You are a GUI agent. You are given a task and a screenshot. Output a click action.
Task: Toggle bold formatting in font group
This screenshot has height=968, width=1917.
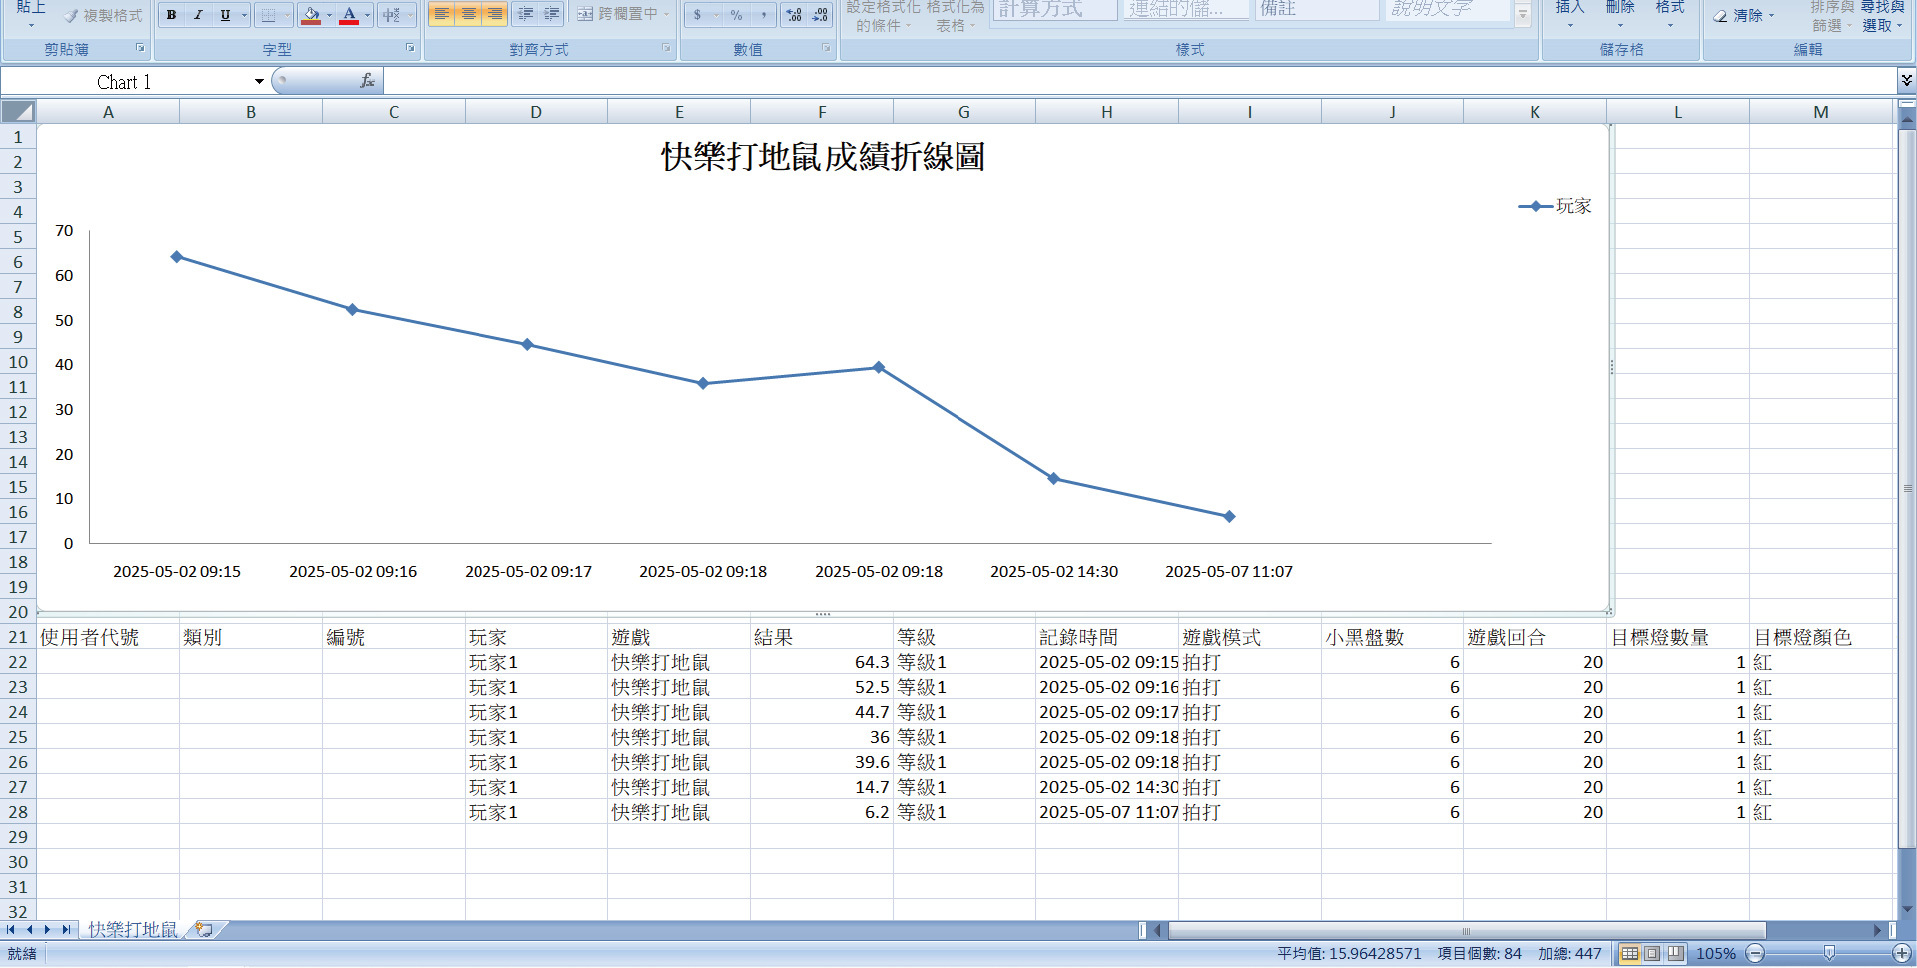[x=171, y=15]
